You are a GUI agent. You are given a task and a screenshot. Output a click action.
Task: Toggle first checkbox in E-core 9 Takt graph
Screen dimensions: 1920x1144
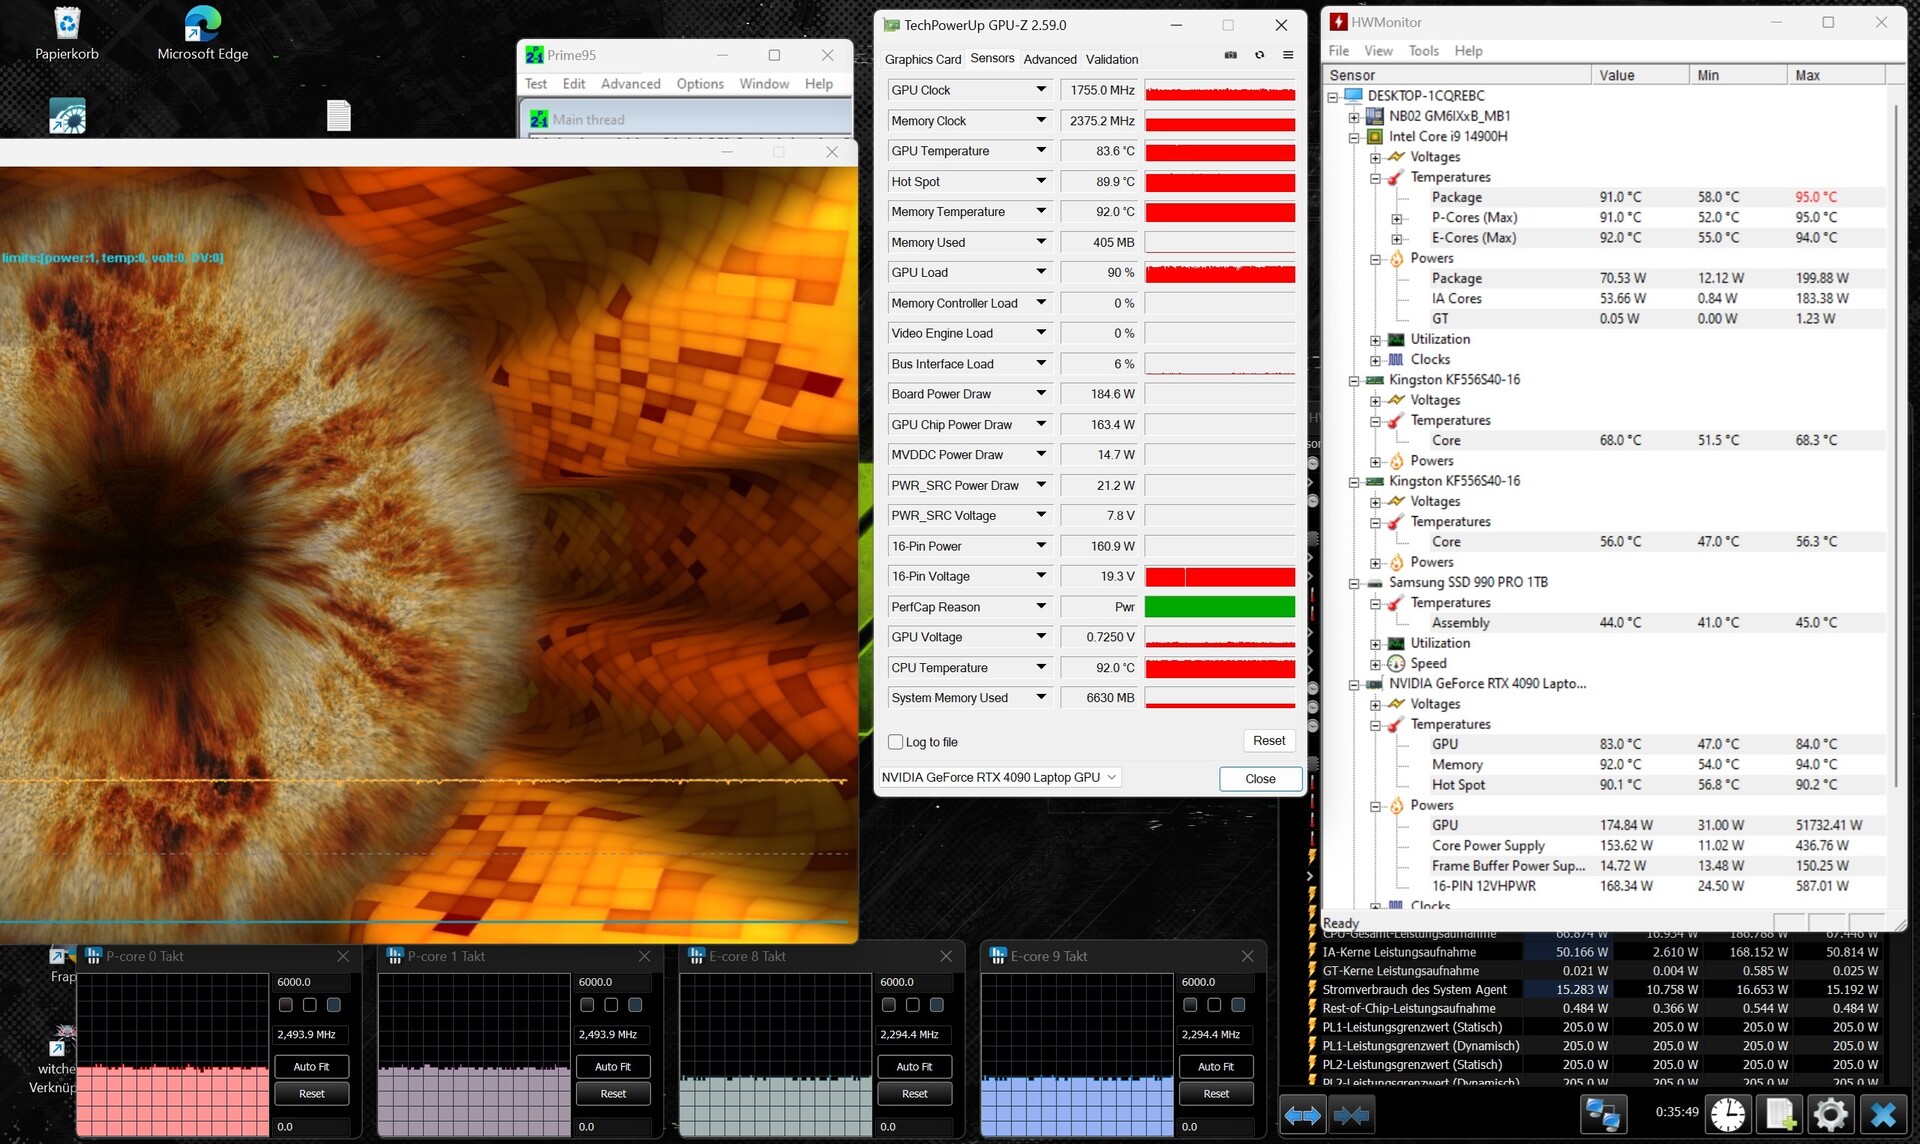coord(1190,1005)
